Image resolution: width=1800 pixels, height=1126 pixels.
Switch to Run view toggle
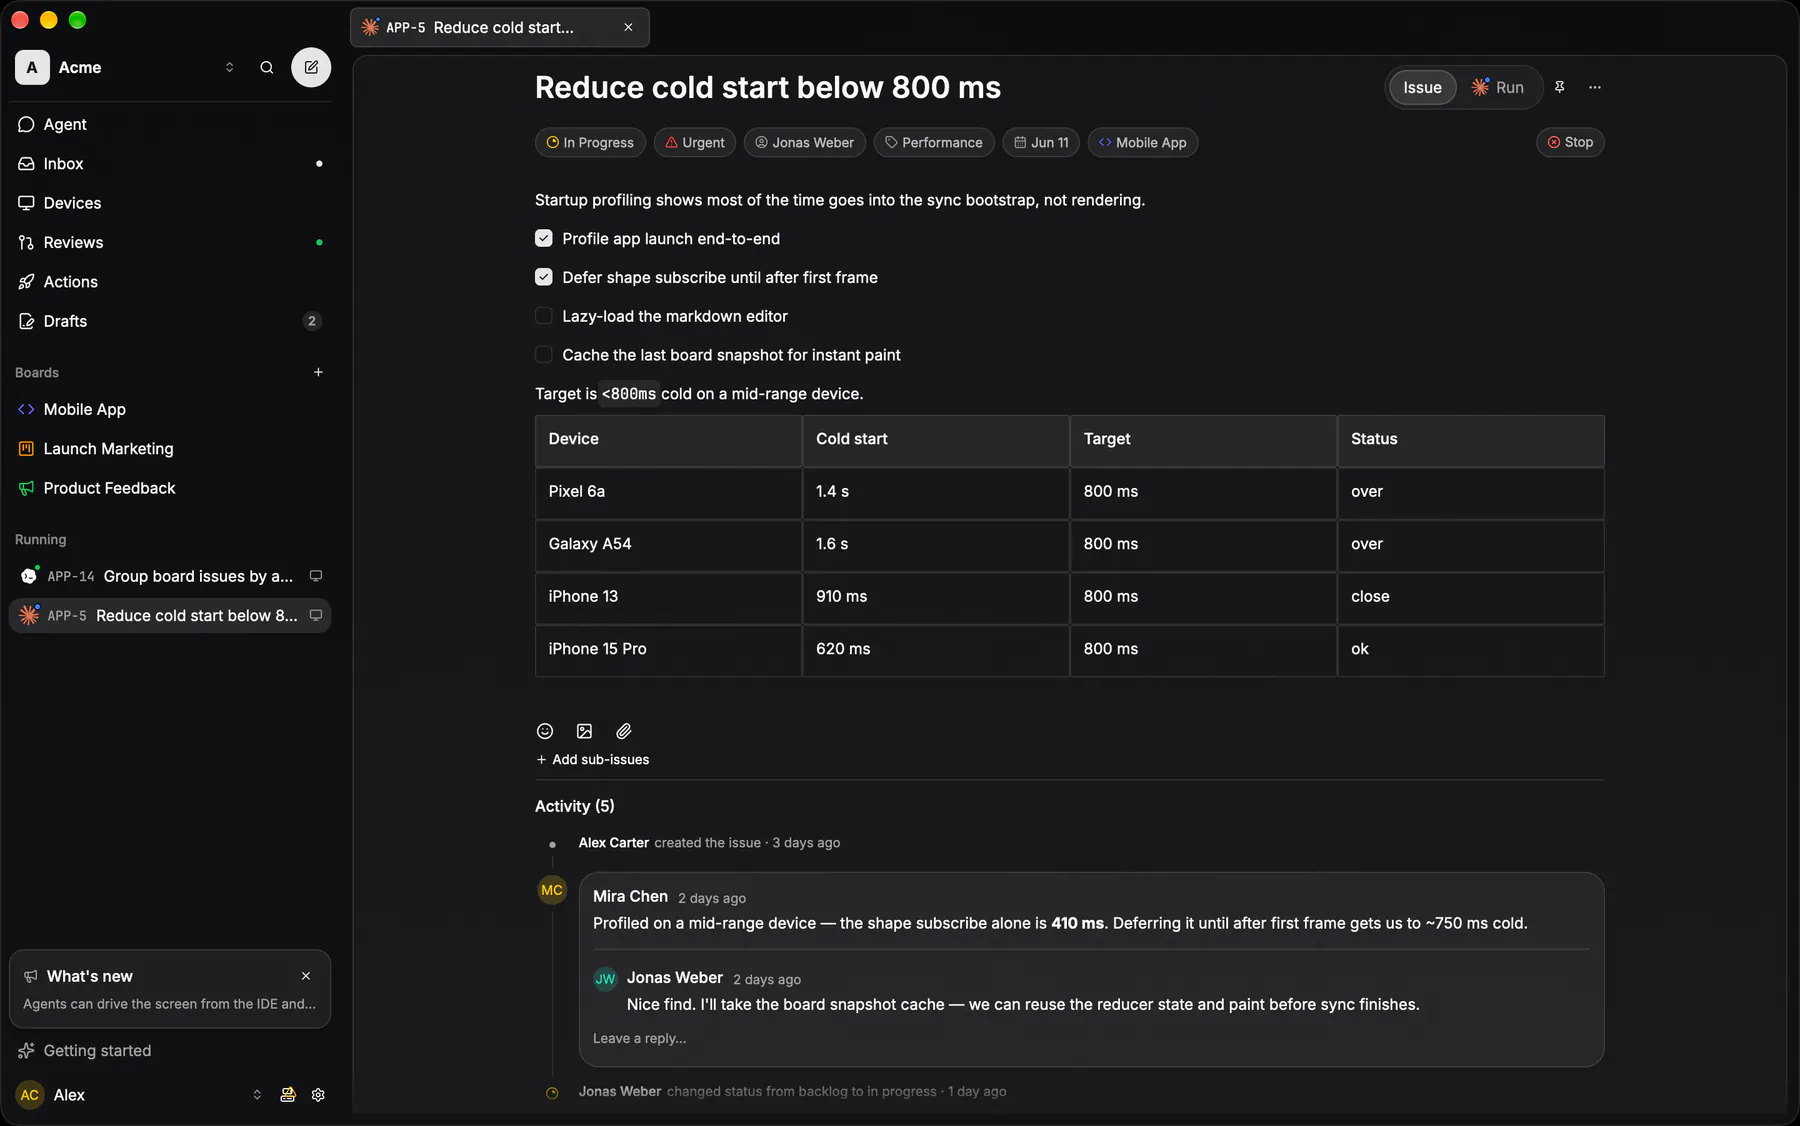click(1498, 87)
